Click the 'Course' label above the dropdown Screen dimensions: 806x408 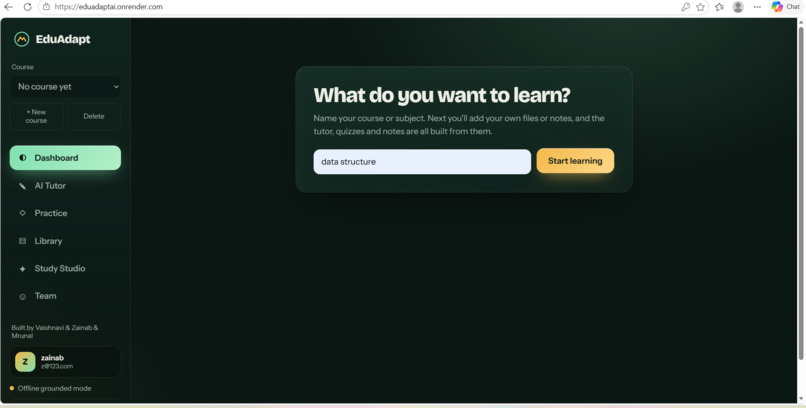click(23, 67)
